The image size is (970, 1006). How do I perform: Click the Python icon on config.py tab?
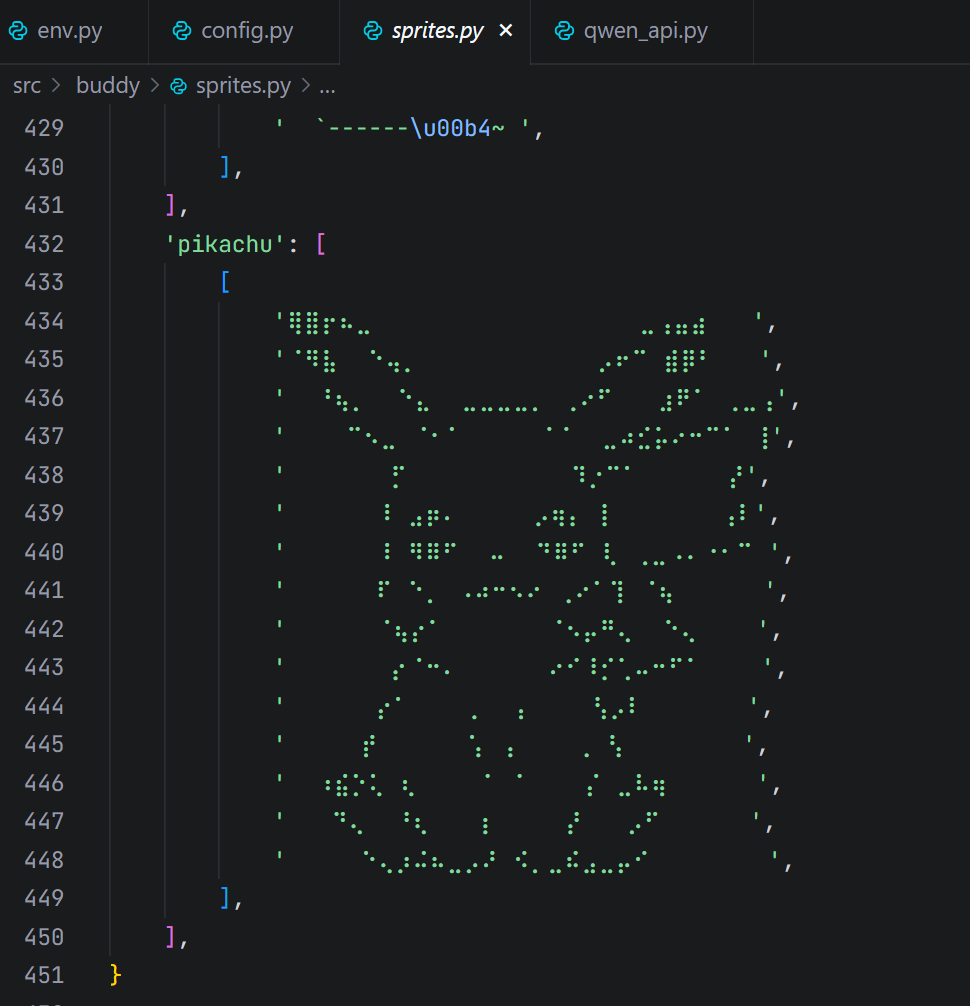[x=182, y=31]
